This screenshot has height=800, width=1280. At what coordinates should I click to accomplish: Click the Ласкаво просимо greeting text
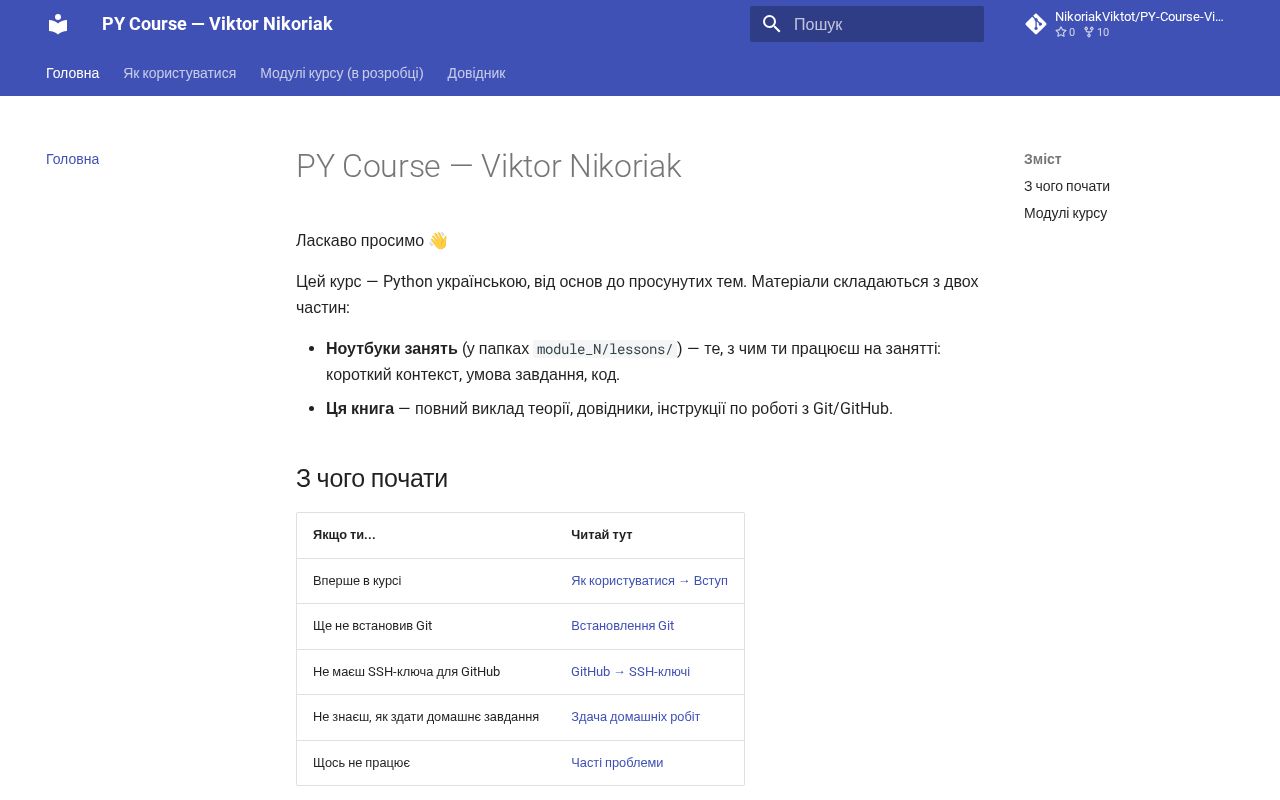coord(371,241)
